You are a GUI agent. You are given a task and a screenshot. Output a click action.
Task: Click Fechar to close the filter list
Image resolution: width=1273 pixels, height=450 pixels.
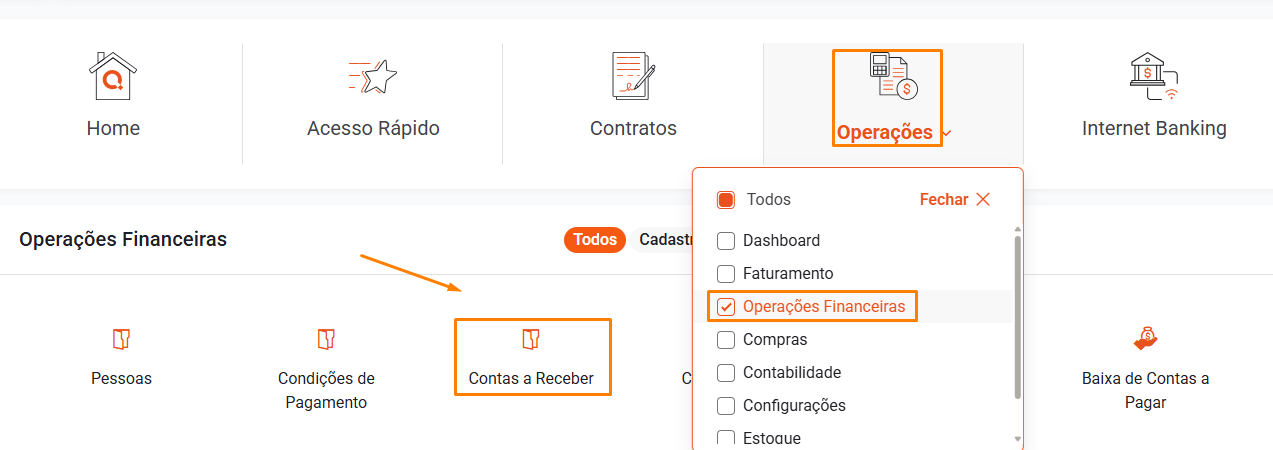click(x=954, y=200)
